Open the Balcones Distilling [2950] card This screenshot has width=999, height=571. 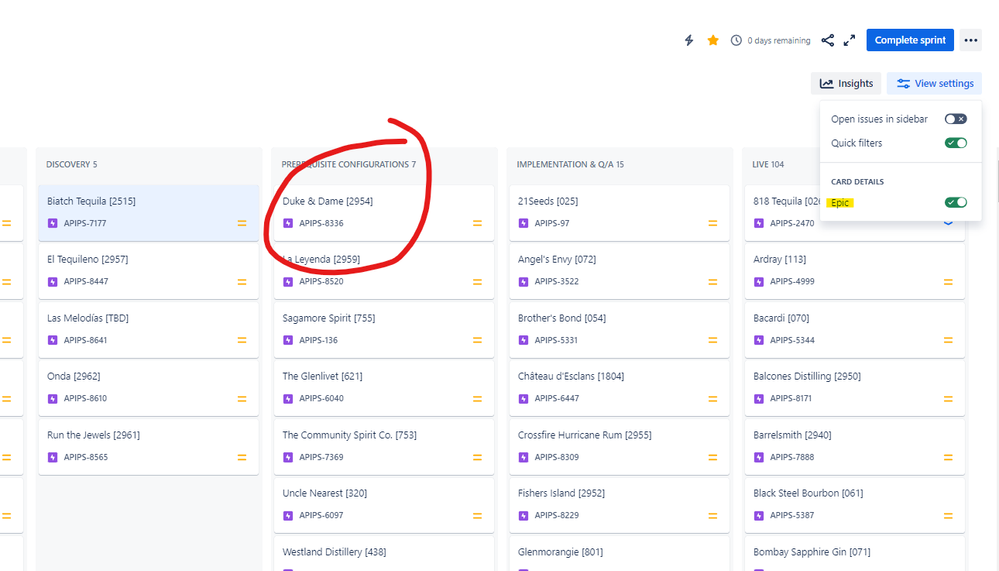pyautogui.click(x=854, y=388)
